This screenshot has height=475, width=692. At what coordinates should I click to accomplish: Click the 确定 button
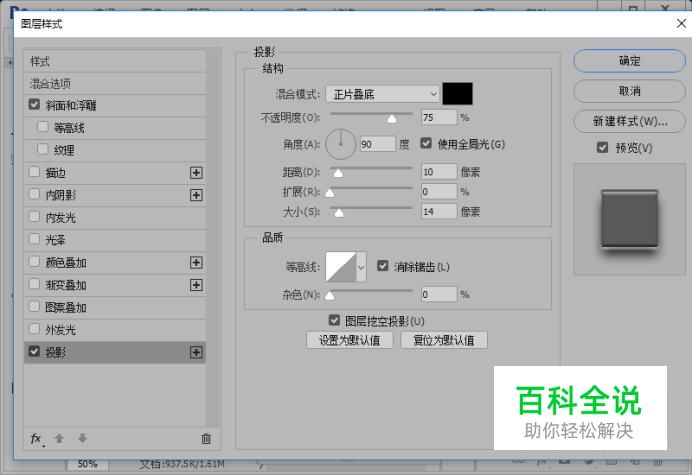tap(629, 61)
